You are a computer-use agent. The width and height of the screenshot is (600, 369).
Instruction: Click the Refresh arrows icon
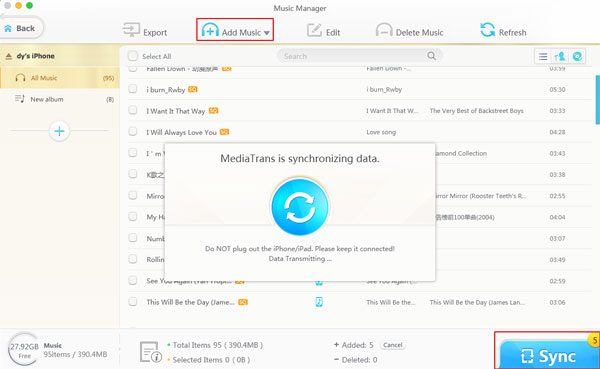pyautogui.click(x=488, y=29)
